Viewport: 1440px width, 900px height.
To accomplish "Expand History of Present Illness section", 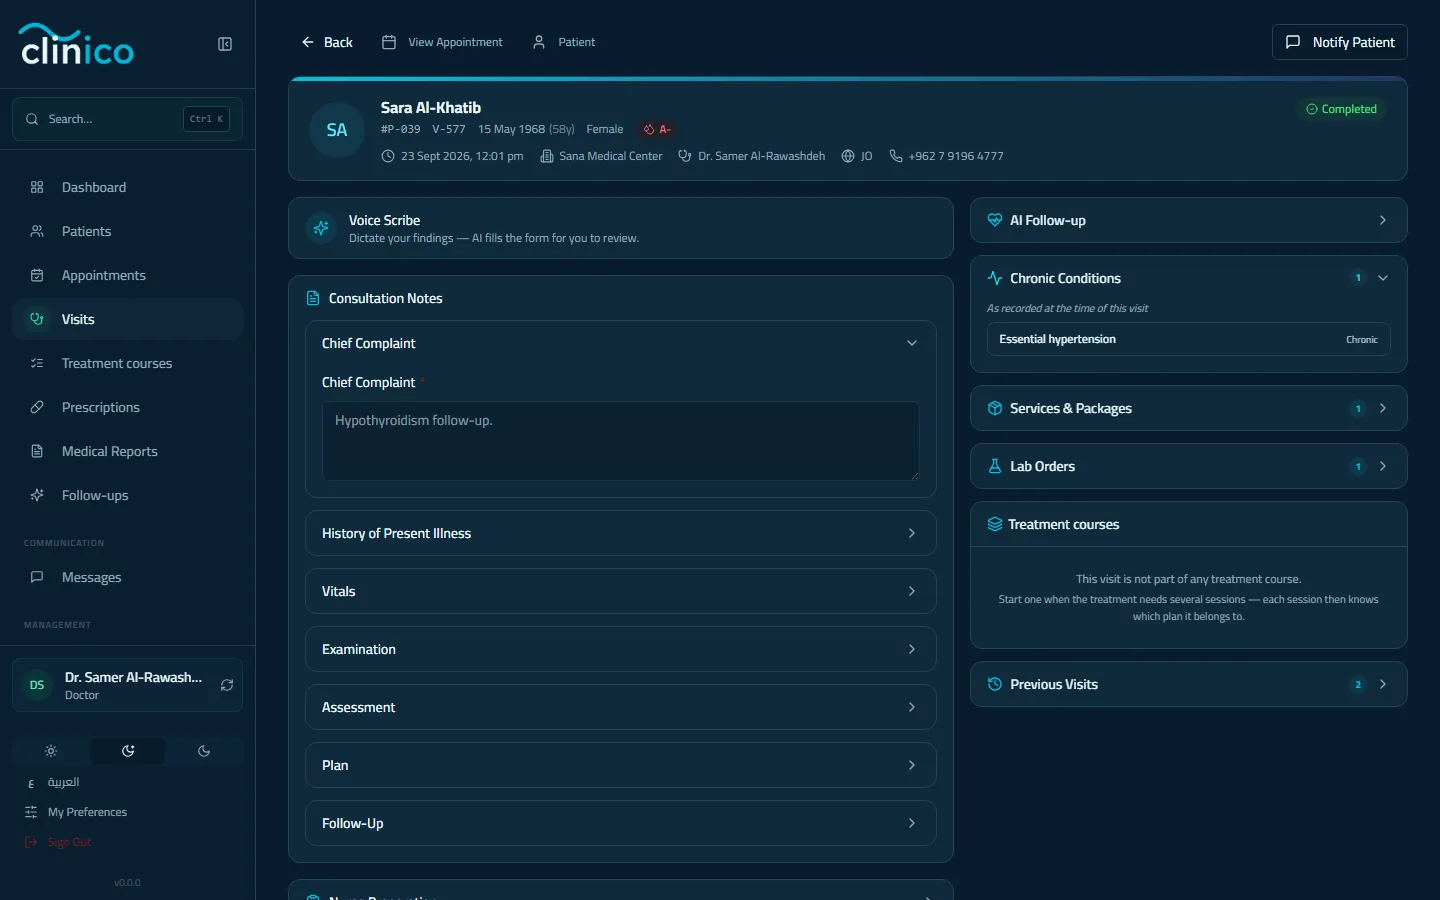I will point(621,533).
